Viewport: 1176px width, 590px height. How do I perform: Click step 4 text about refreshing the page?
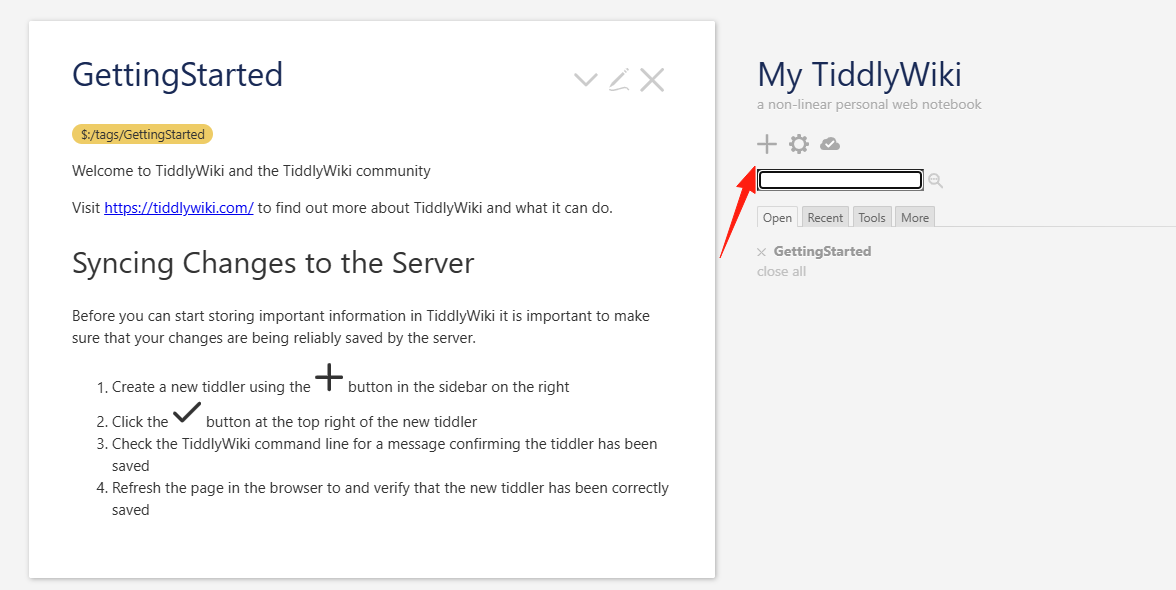(390, 499)
